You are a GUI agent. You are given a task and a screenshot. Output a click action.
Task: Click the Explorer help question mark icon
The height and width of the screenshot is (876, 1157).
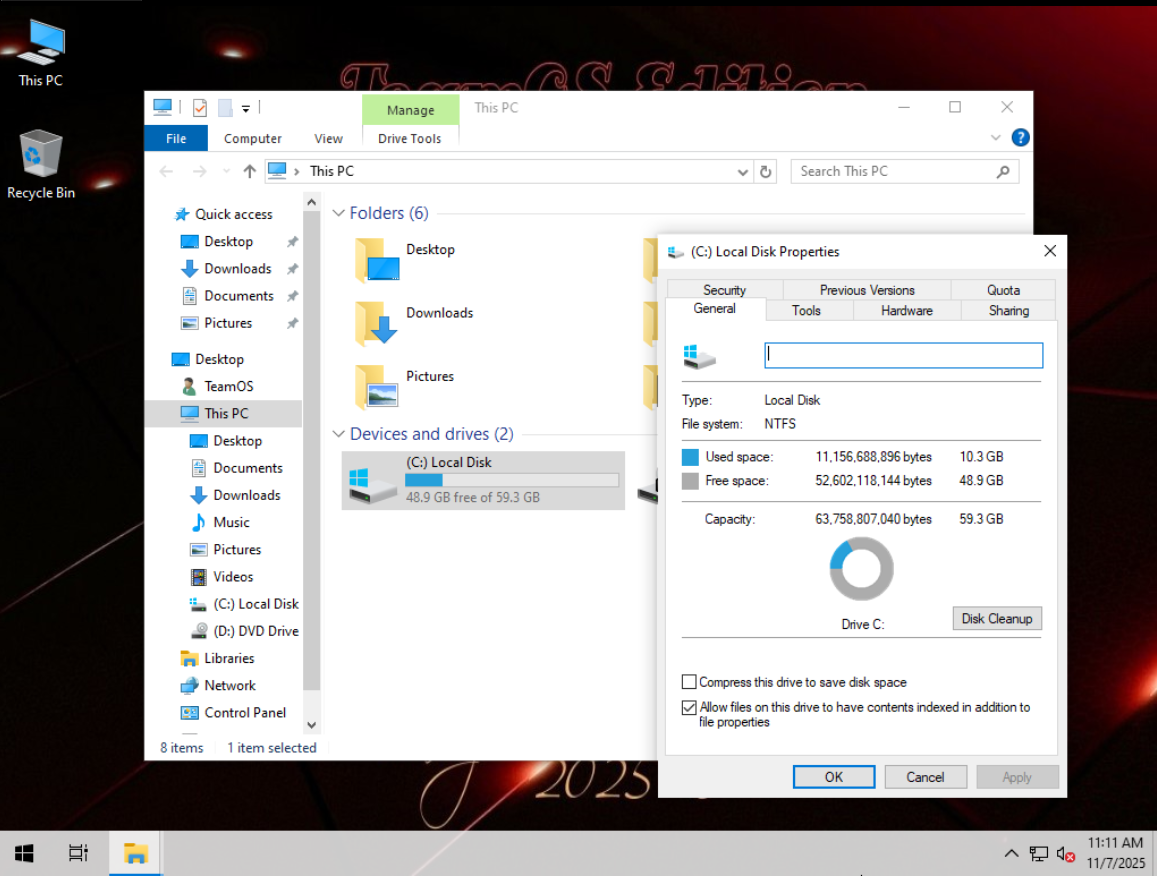point(1020,138)
